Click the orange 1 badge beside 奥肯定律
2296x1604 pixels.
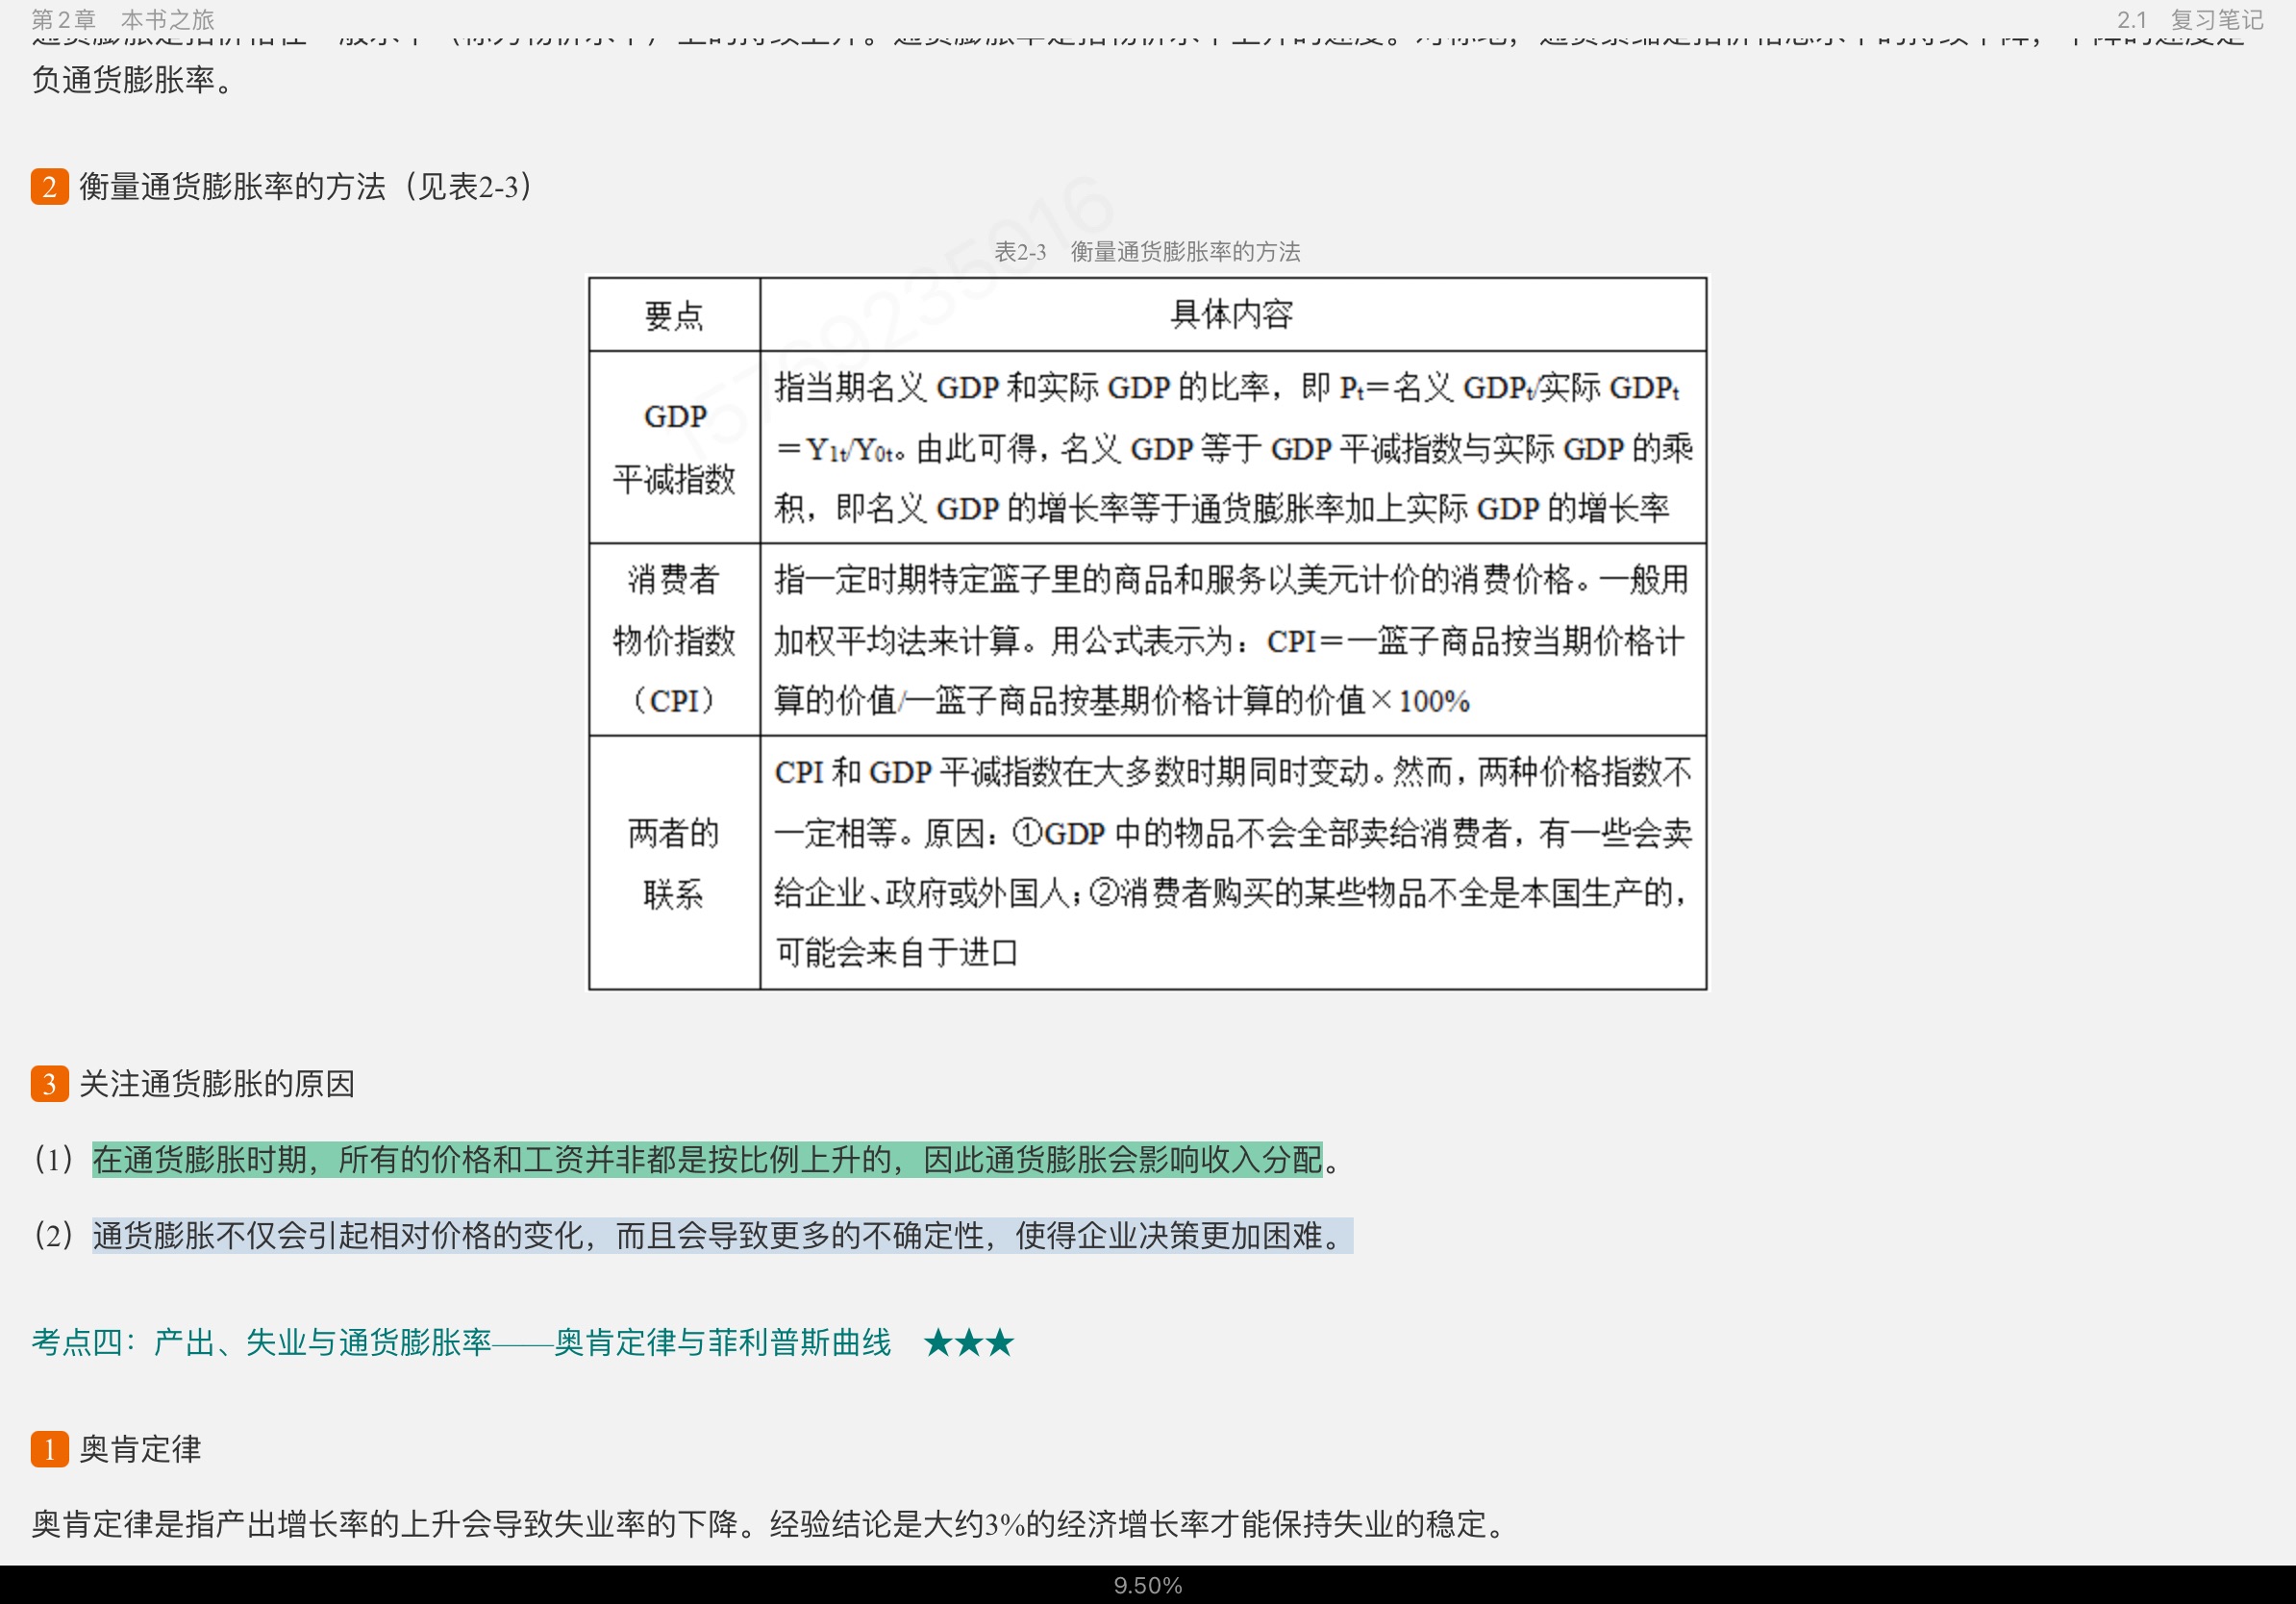coord(49,1449)
